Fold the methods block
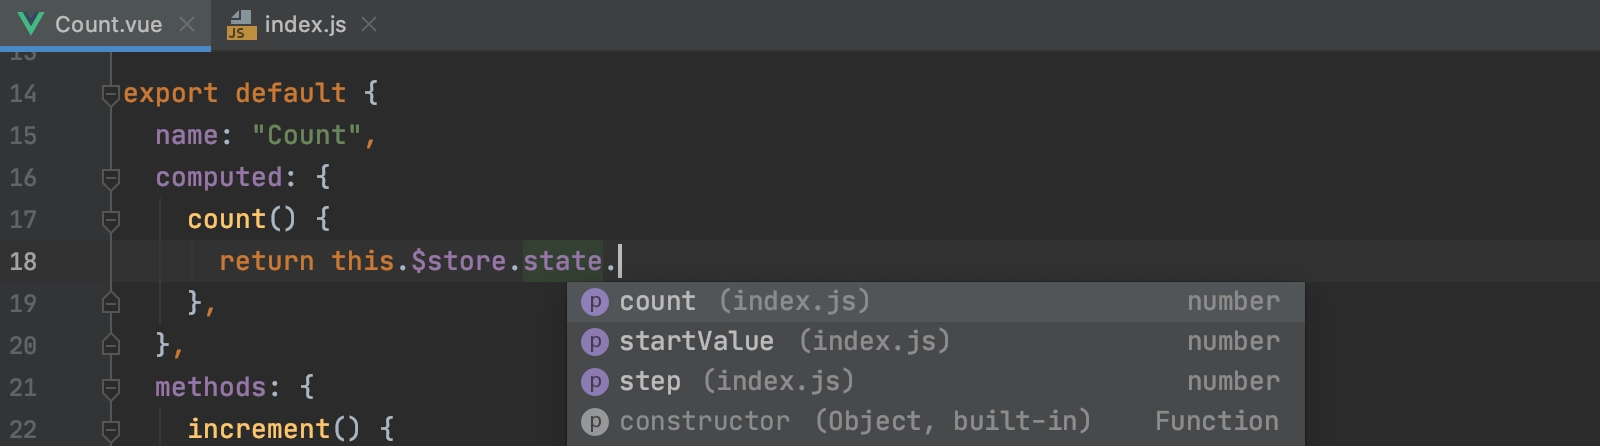Screen dimensions: 1600x446 [x=111, y=388]
